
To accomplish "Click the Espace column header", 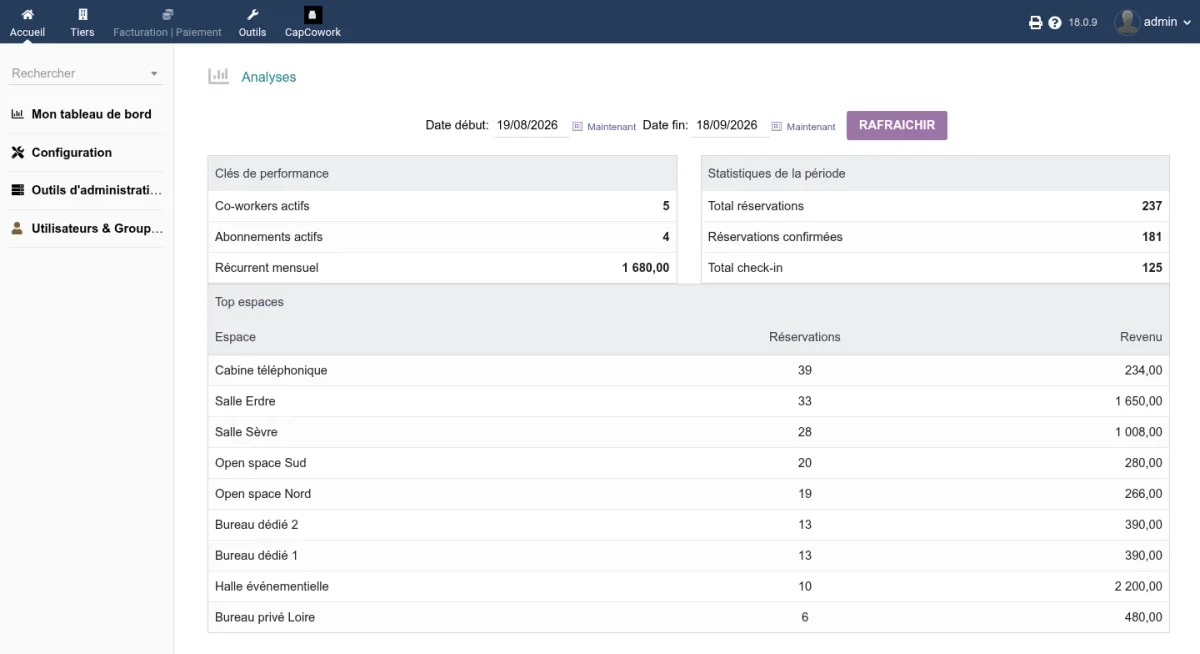I will (x=235, y=337).
